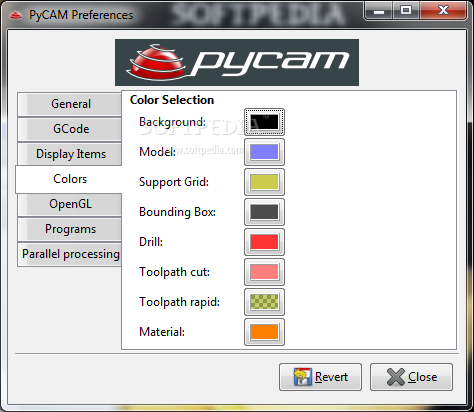Screen dimensions: 474x412
Task: Select the red Drill color swatch
Action: click(264, 242)
